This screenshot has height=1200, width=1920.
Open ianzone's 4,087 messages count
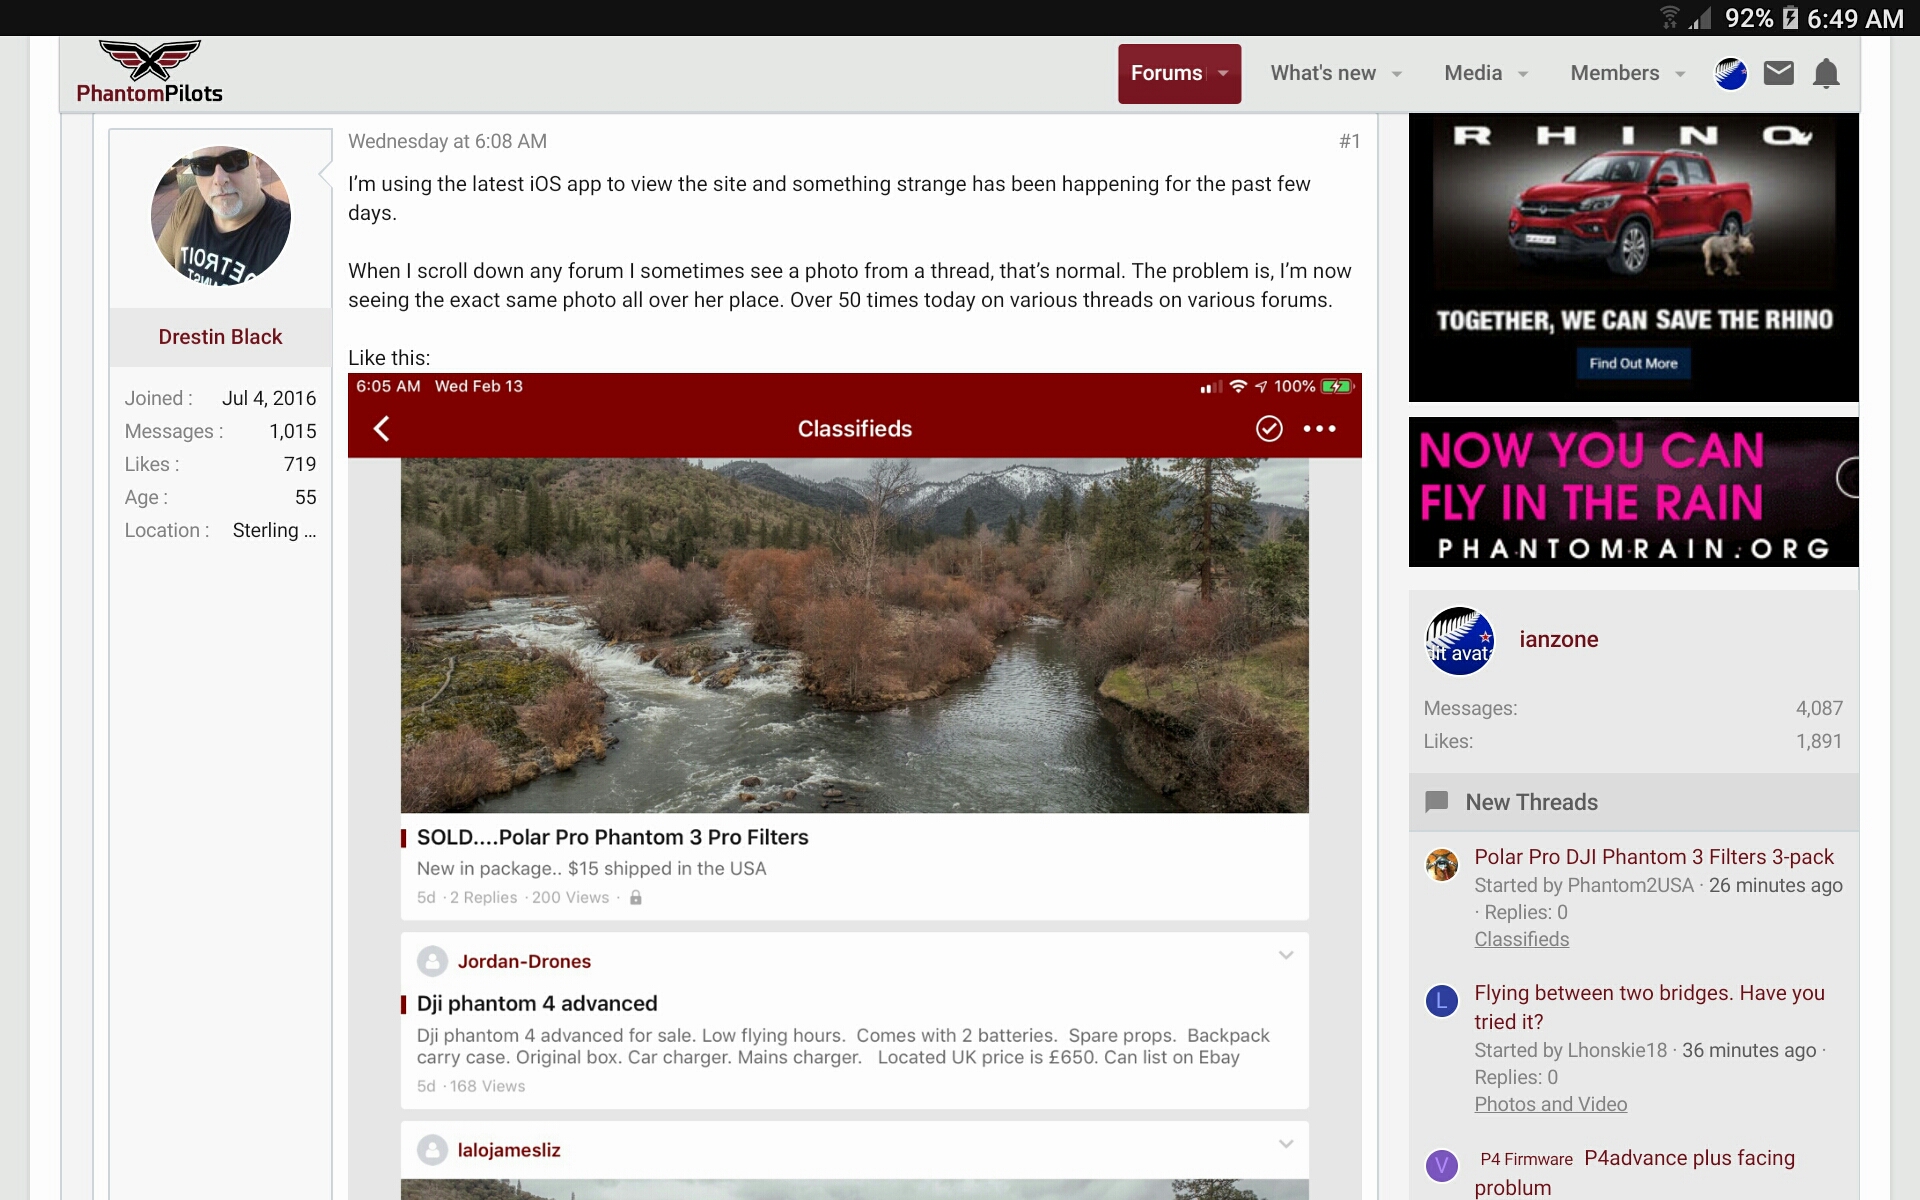(1819, 708)
